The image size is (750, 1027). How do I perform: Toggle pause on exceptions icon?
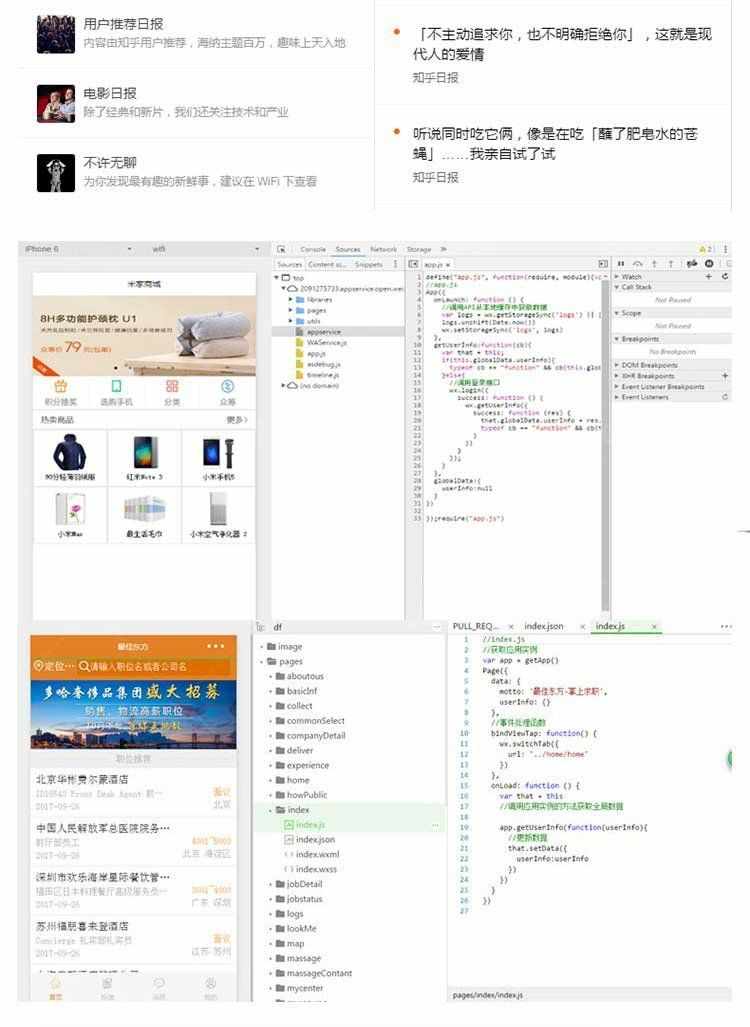click(709, 263)
